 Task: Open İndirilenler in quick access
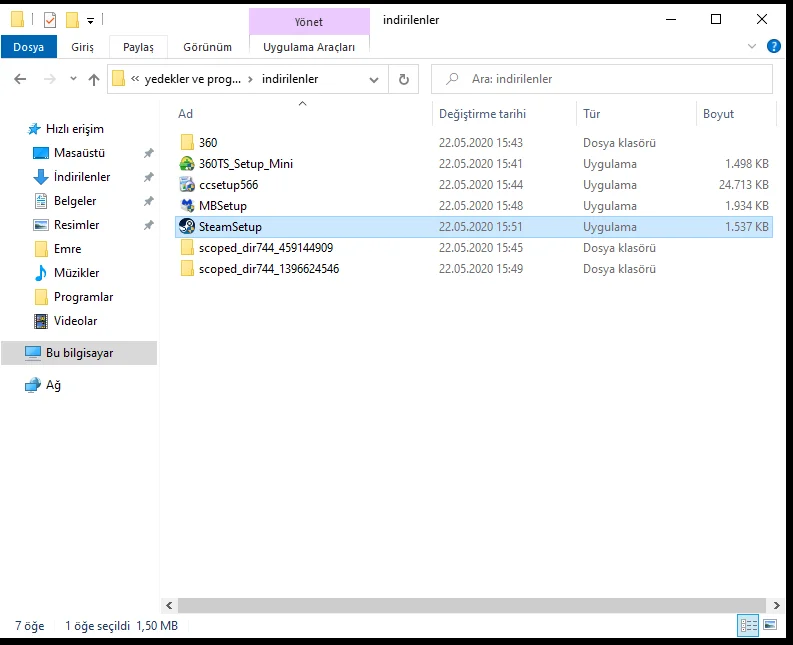[81, 177]
